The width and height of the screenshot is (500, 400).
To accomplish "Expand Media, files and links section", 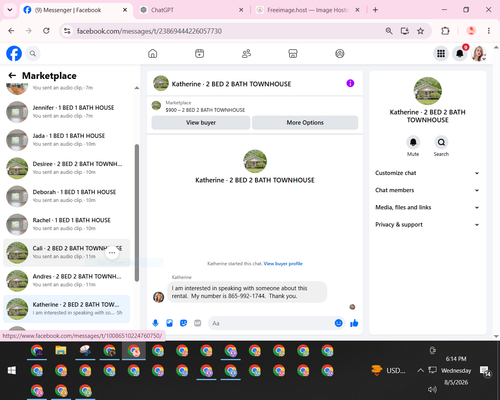I will [x=427, y=207].
